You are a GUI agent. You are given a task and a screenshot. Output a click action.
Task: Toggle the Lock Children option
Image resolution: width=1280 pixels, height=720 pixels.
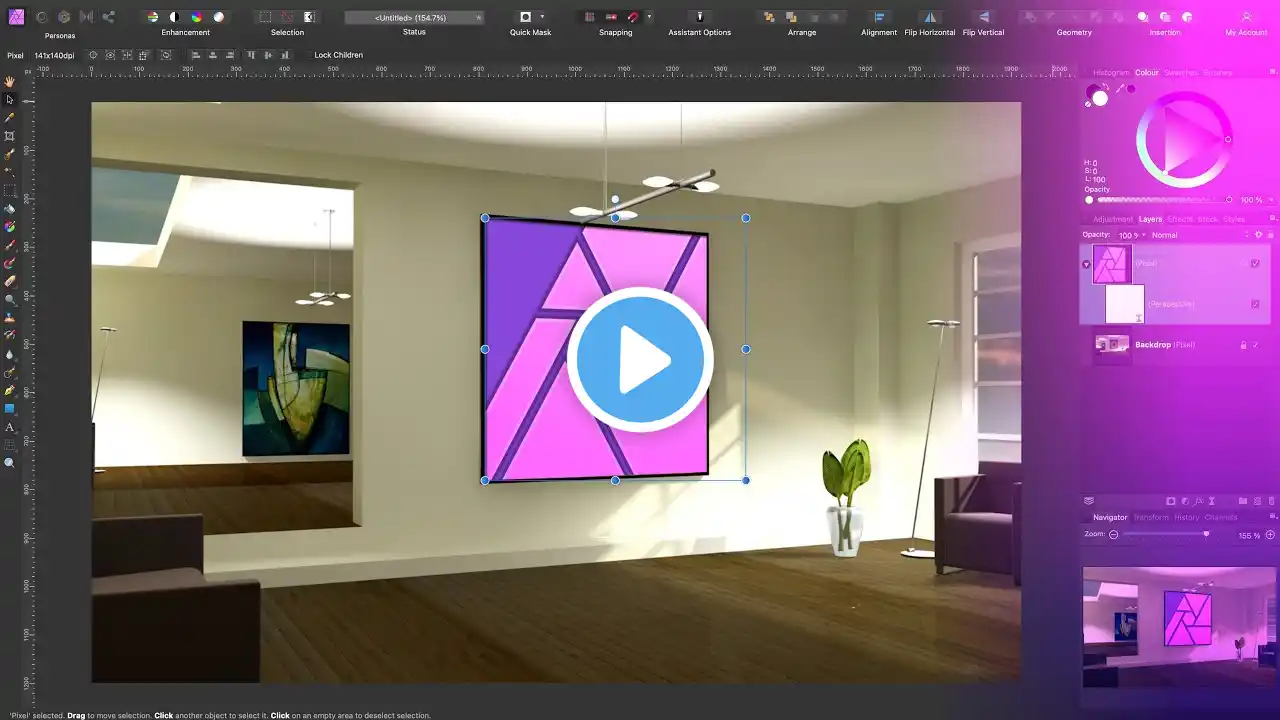tap(338, 55)
